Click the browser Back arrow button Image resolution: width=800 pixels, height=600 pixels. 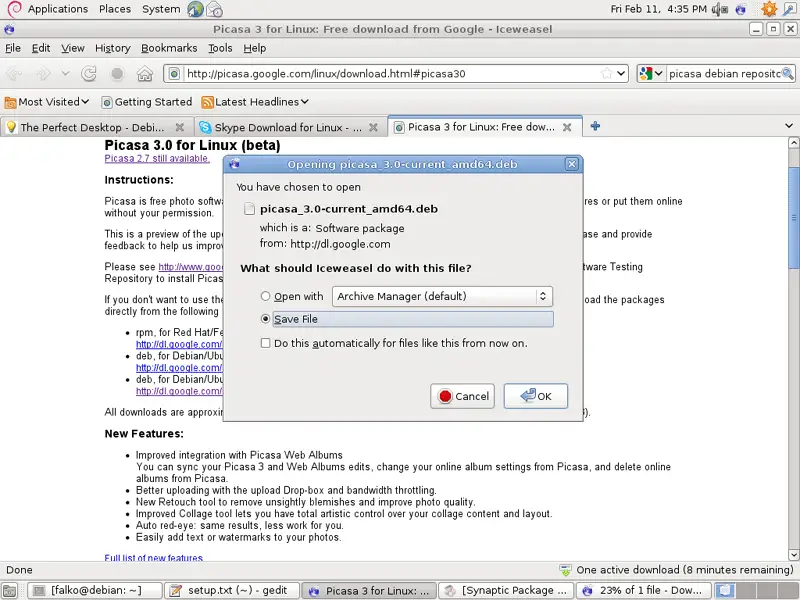click(x=14, y=74)
